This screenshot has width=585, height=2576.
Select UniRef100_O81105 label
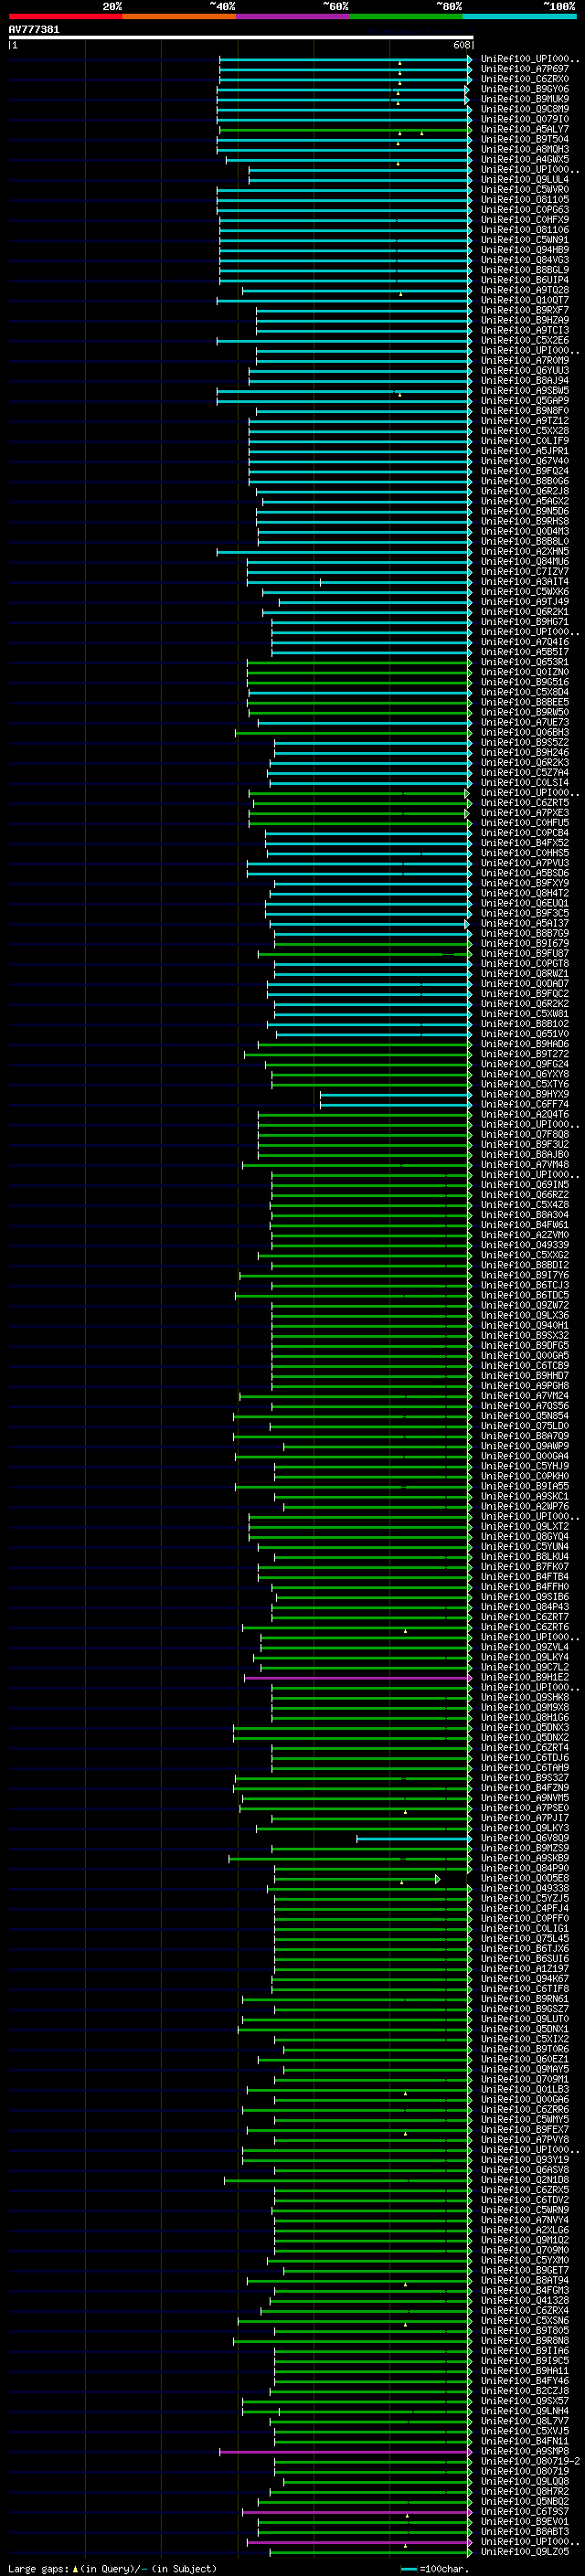tap(525, 199)
